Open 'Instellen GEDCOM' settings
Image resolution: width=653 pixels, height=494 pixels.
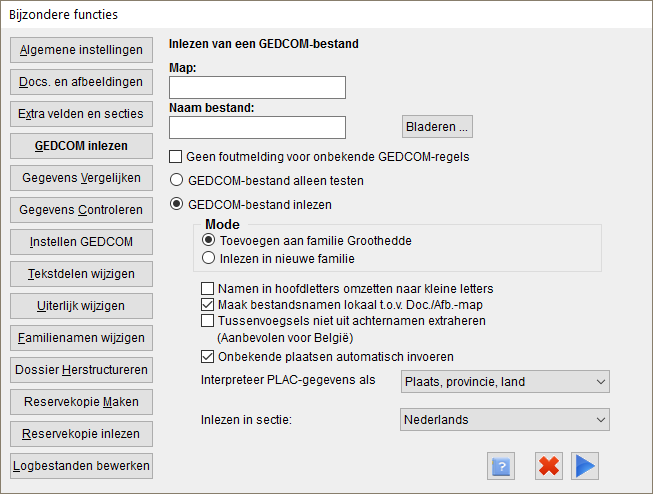(81, 242)
